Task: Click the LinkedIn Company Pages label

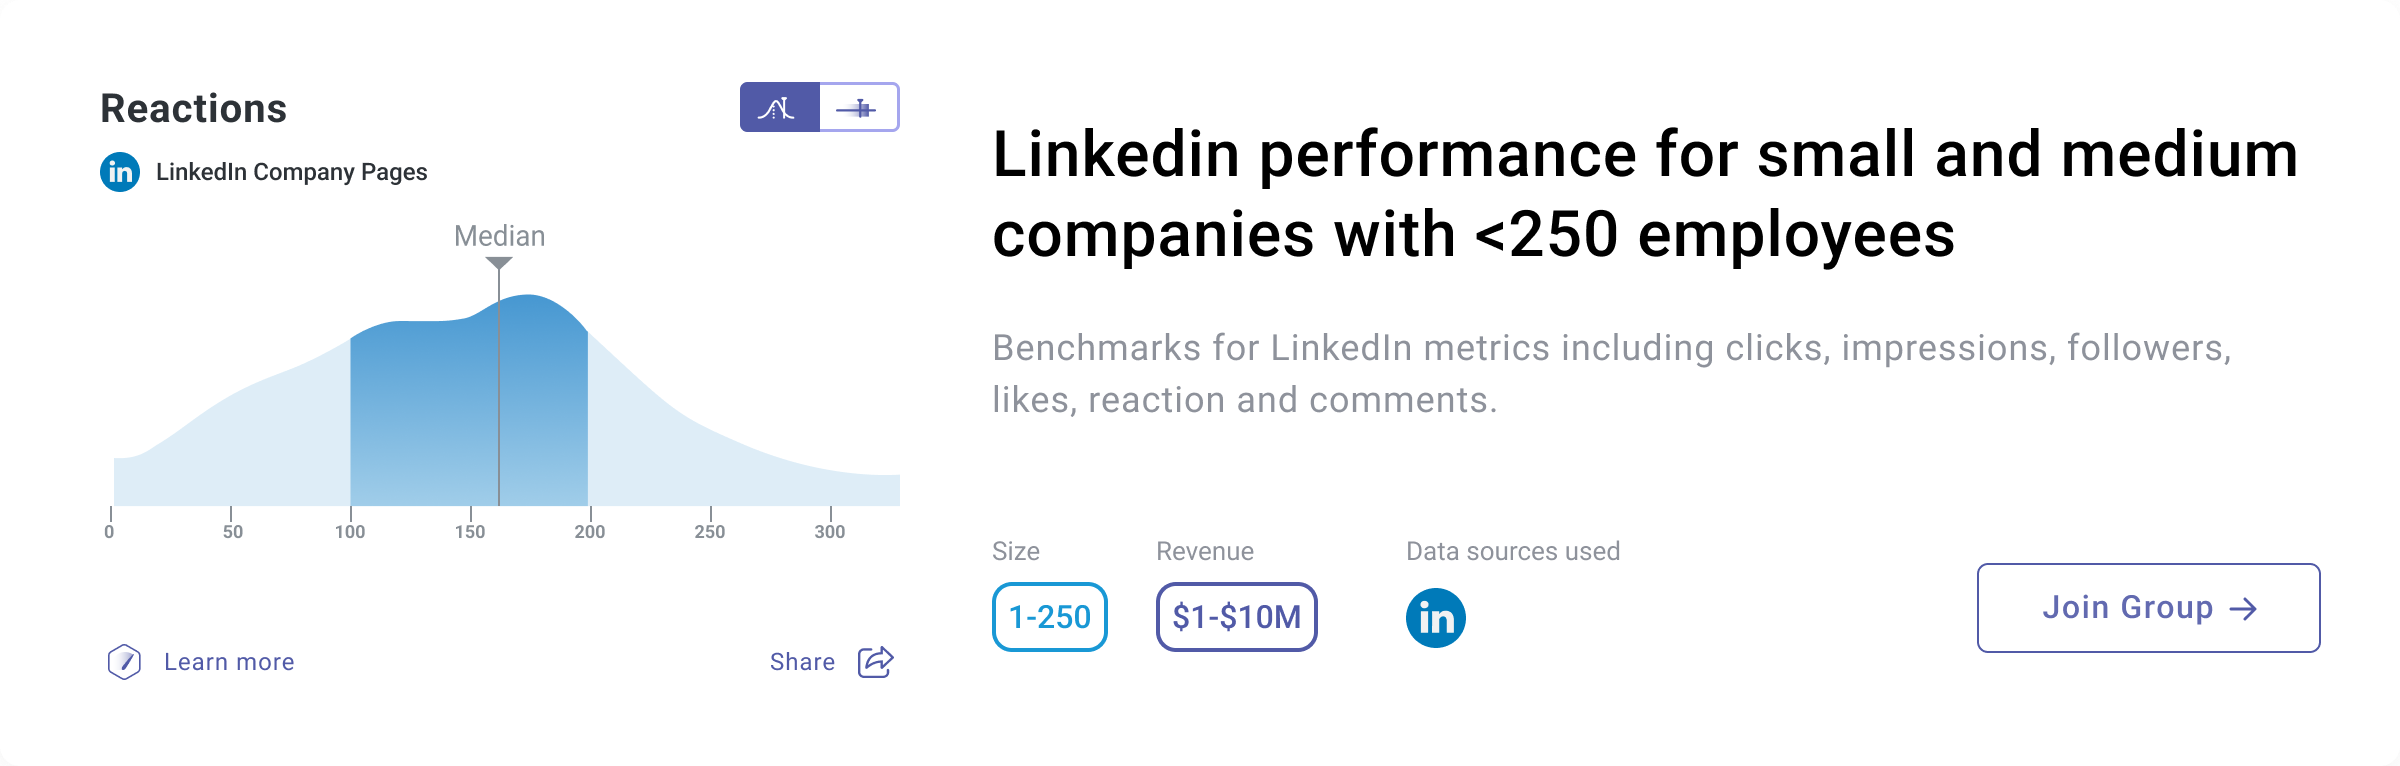Action: point(291,172)
